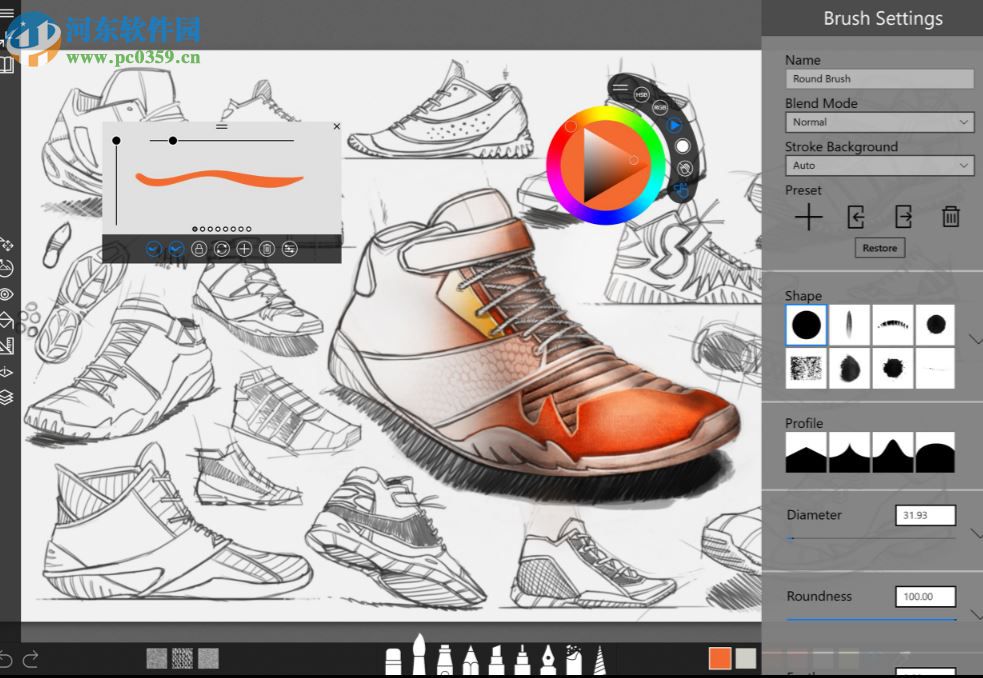
Task: Click the eye icon on the left sidebar
Action: tap(8, 294)
